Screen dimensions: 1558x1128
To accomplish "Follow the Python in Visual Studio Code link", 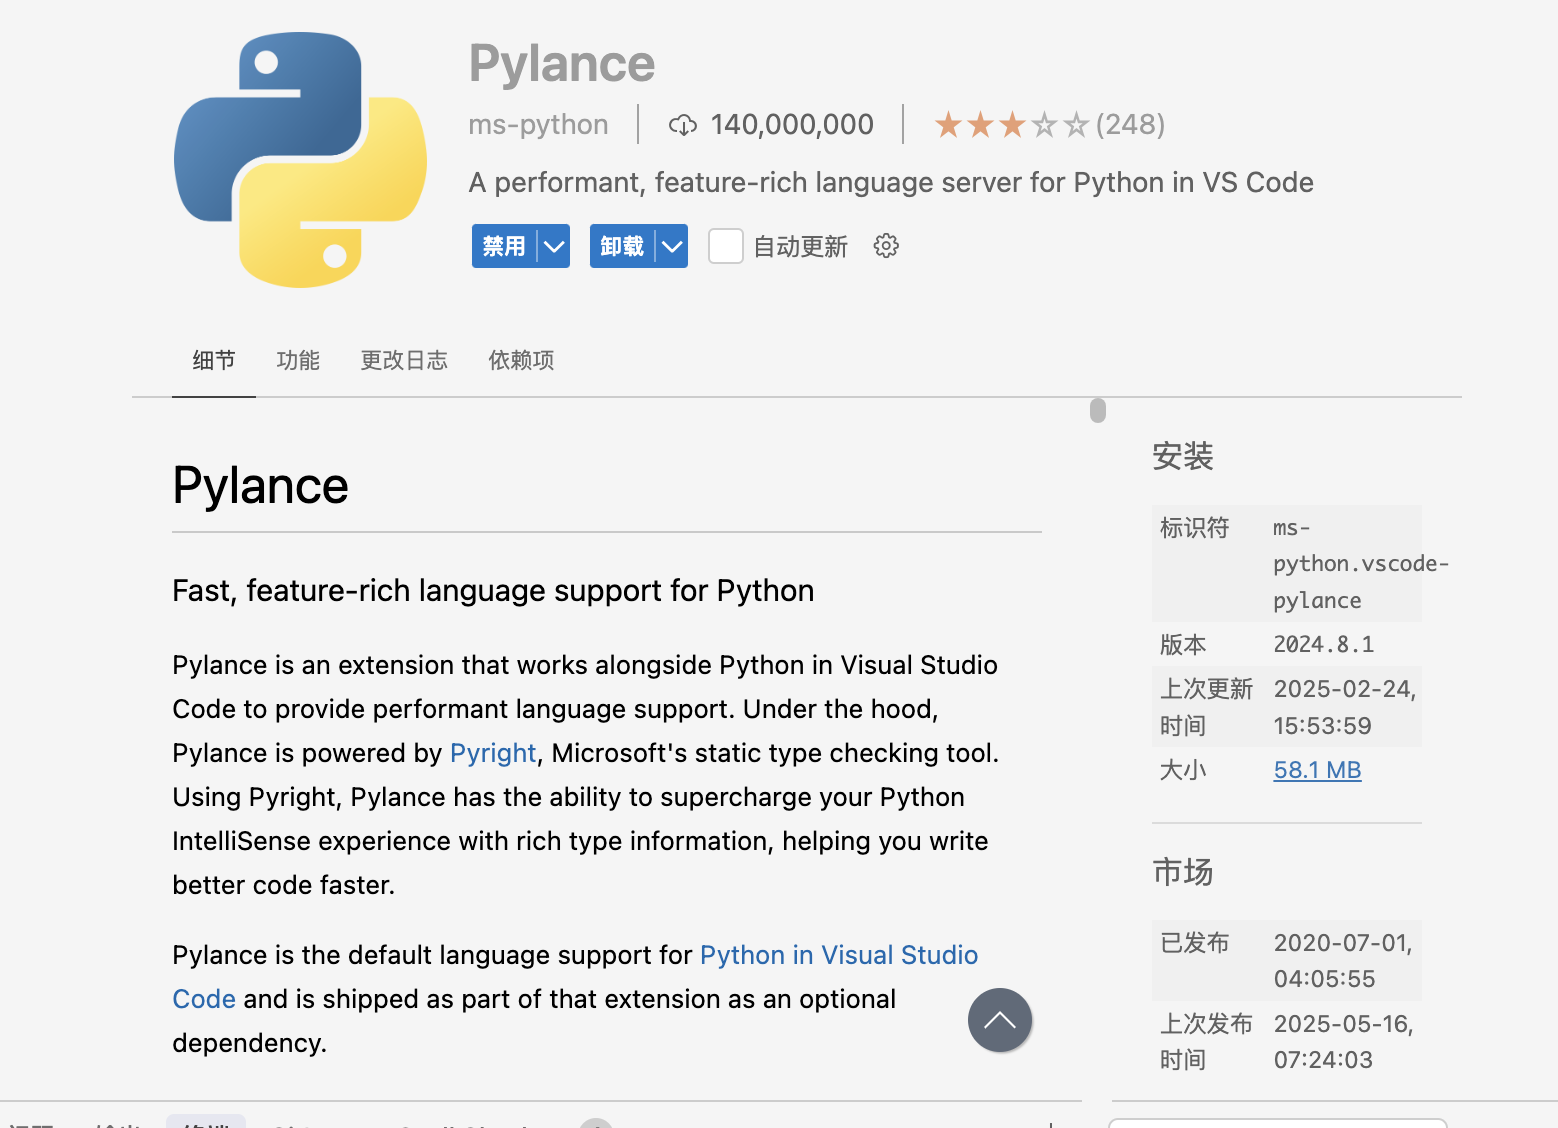I will 838,955.
